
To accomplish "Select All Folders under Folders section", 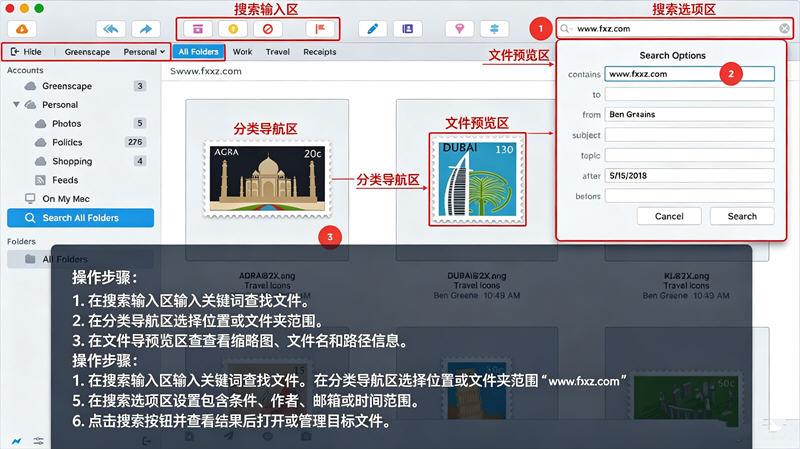I will click(x=81, y=259).
